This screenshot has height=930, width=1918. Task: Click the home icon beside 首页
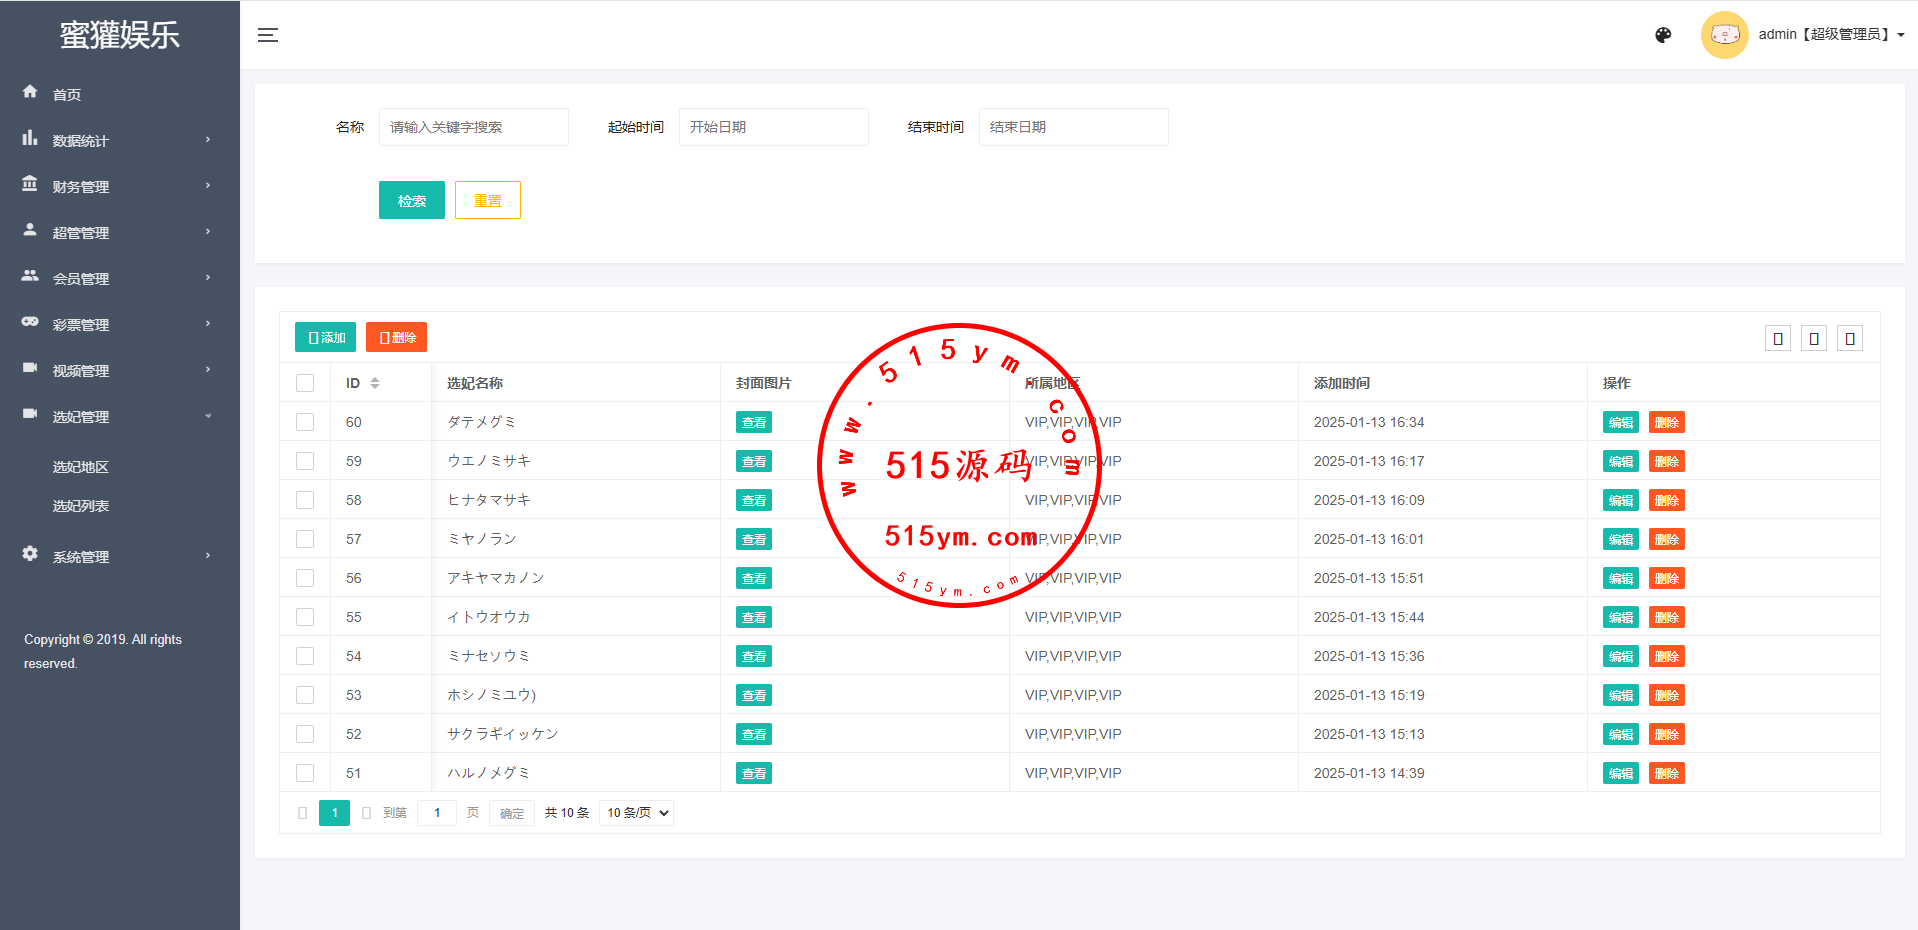click(30, 92)
